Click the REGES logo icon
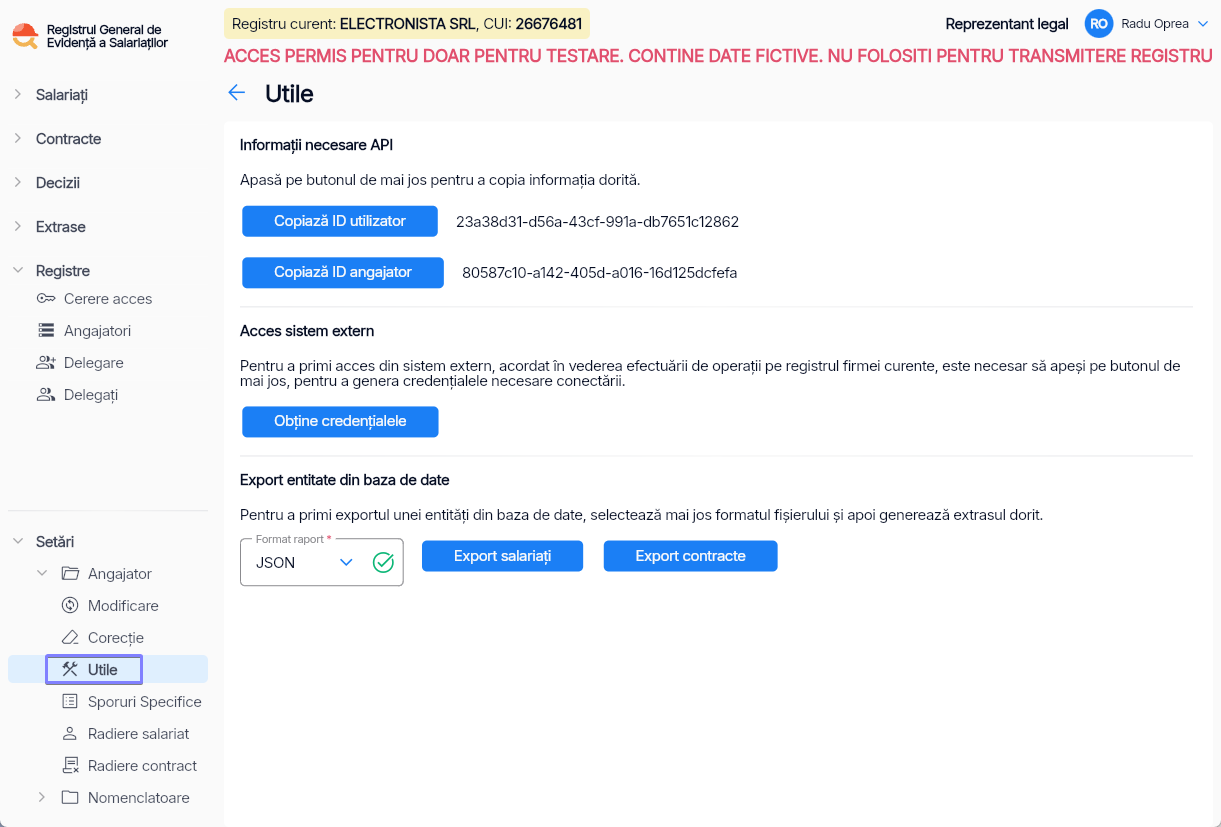 pyautogui.click(x=25, y=36)
